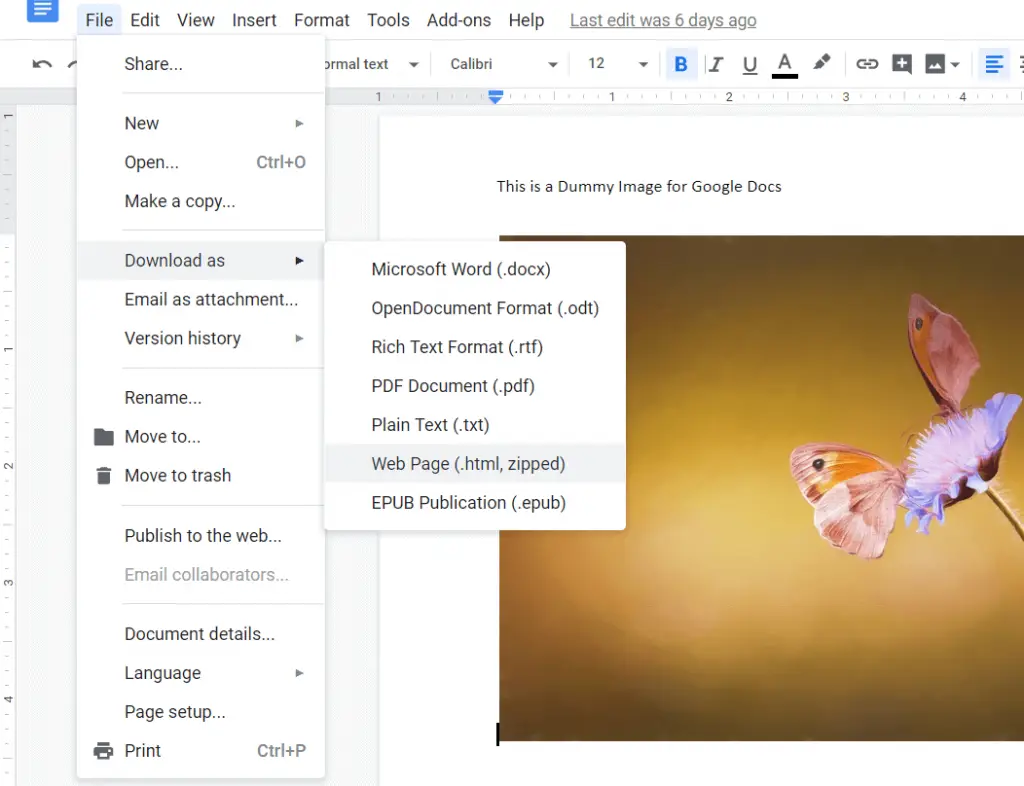Choose PDF Document (.pdf) download
The width and height of the screenshot is (1024, 786).
pyautogui.click(x=452, y=386)
